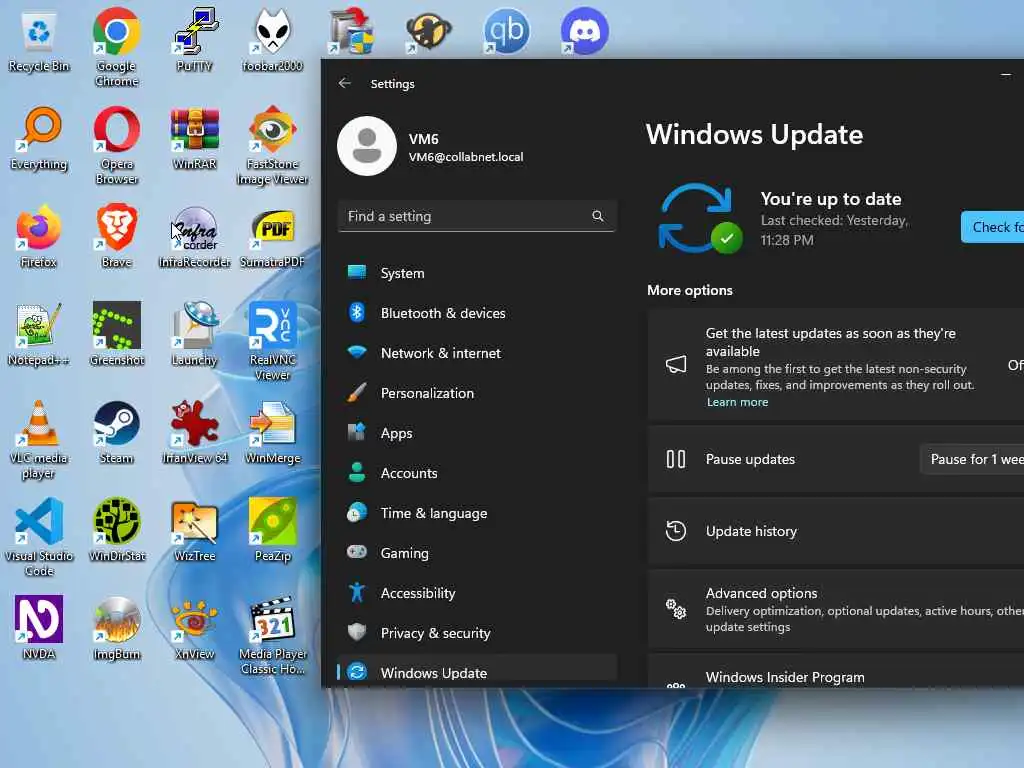
Task: Open Network & internet settings
Action: pyautogui.click(x=477, y=353)
